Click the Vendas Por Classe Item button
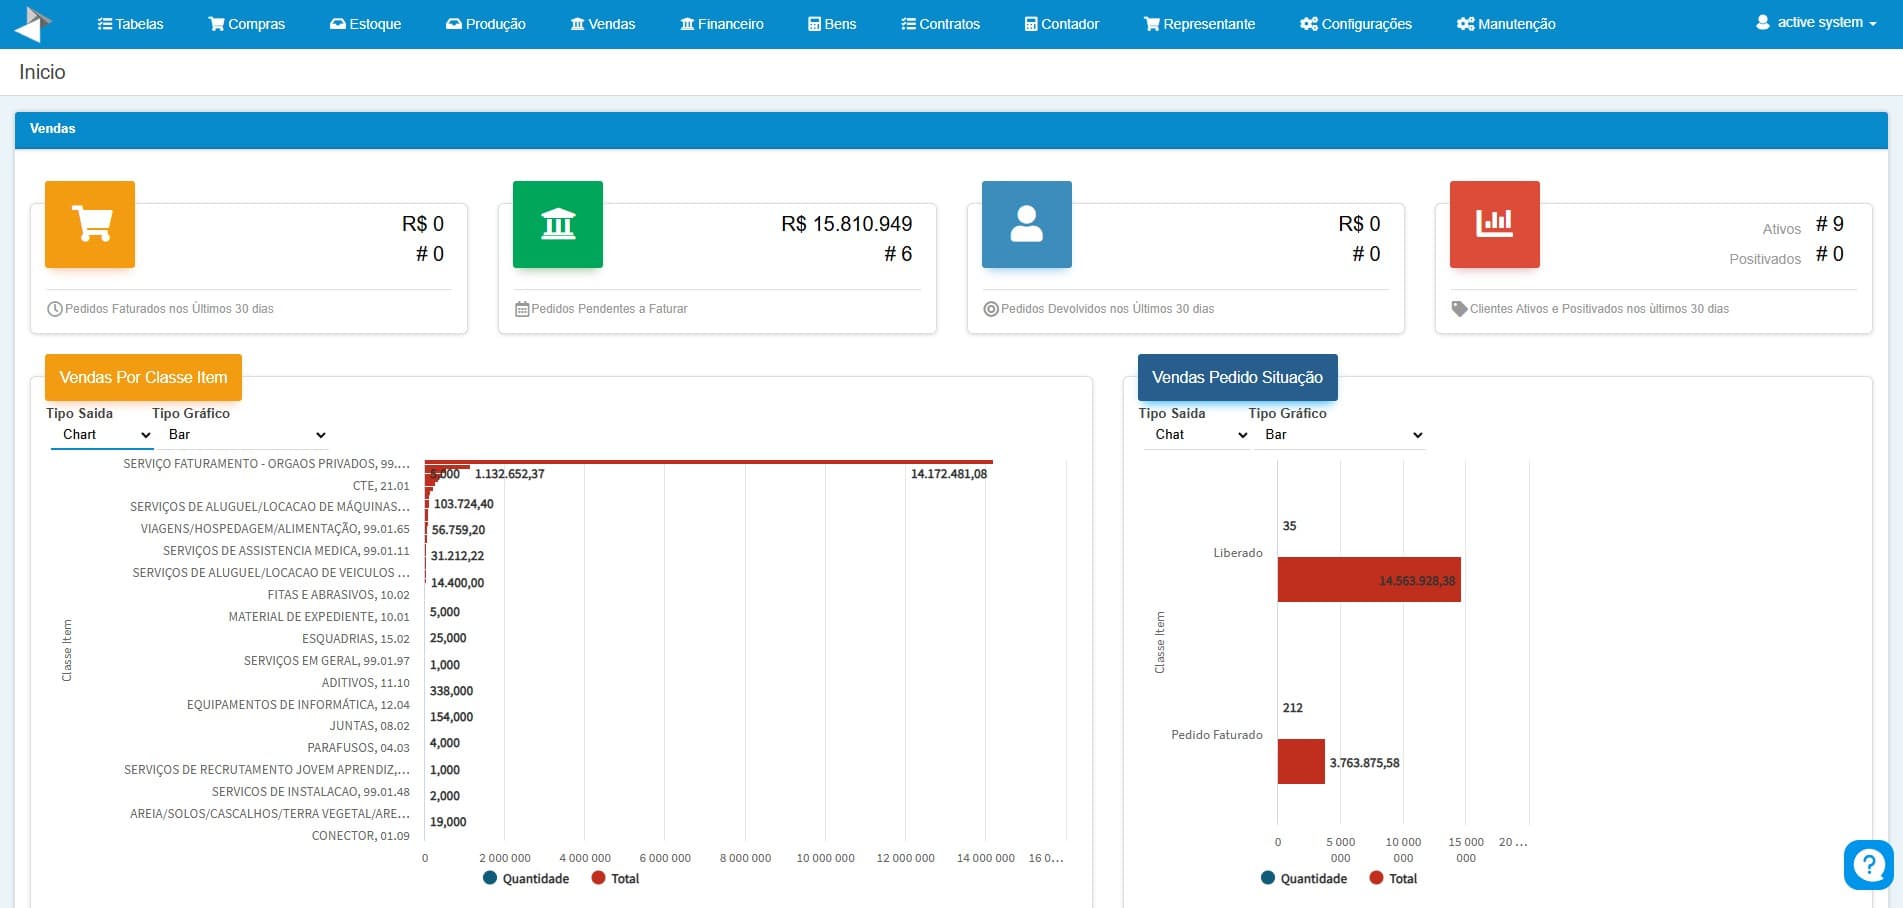Screen dimensions: 1903x908 click(143, 377)
